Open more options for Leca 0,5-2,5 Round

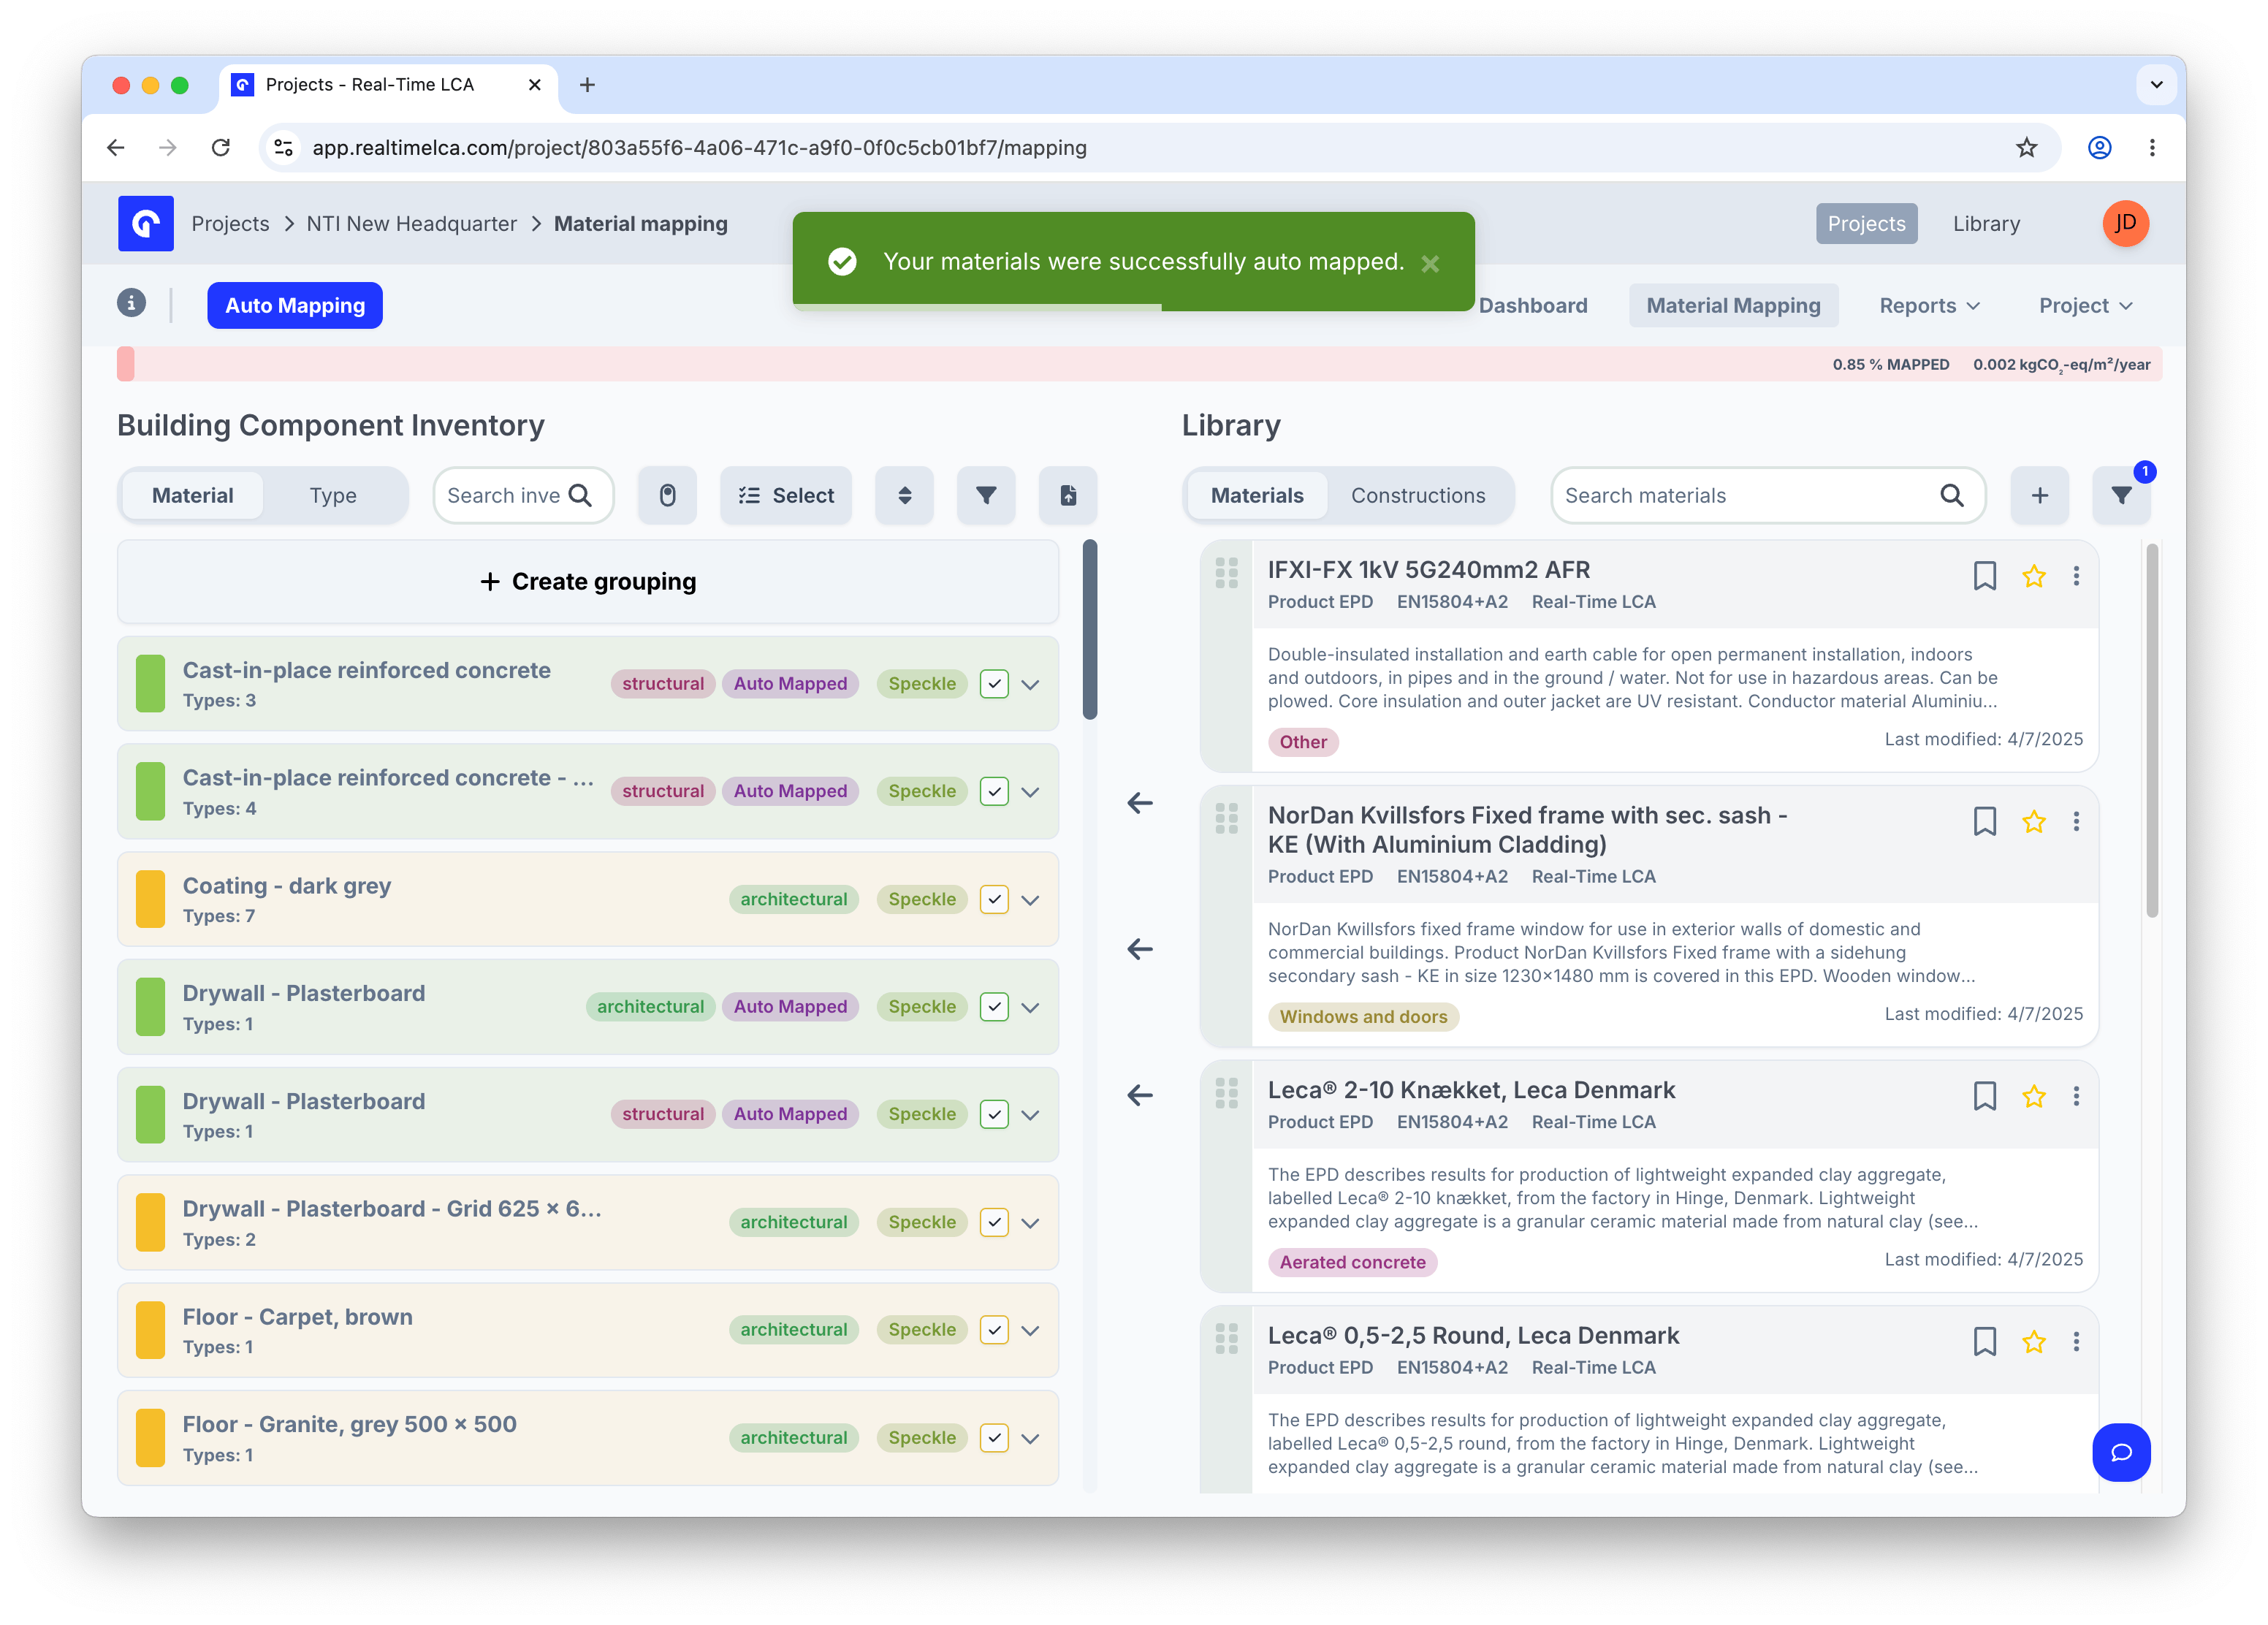2076,1342
